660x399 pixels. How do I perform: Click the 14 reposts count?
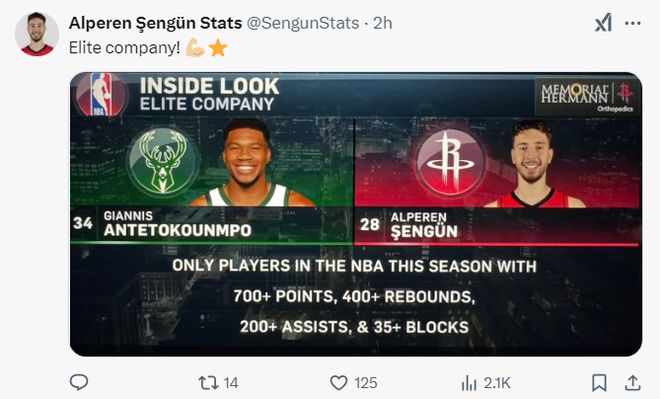point(231,383)
